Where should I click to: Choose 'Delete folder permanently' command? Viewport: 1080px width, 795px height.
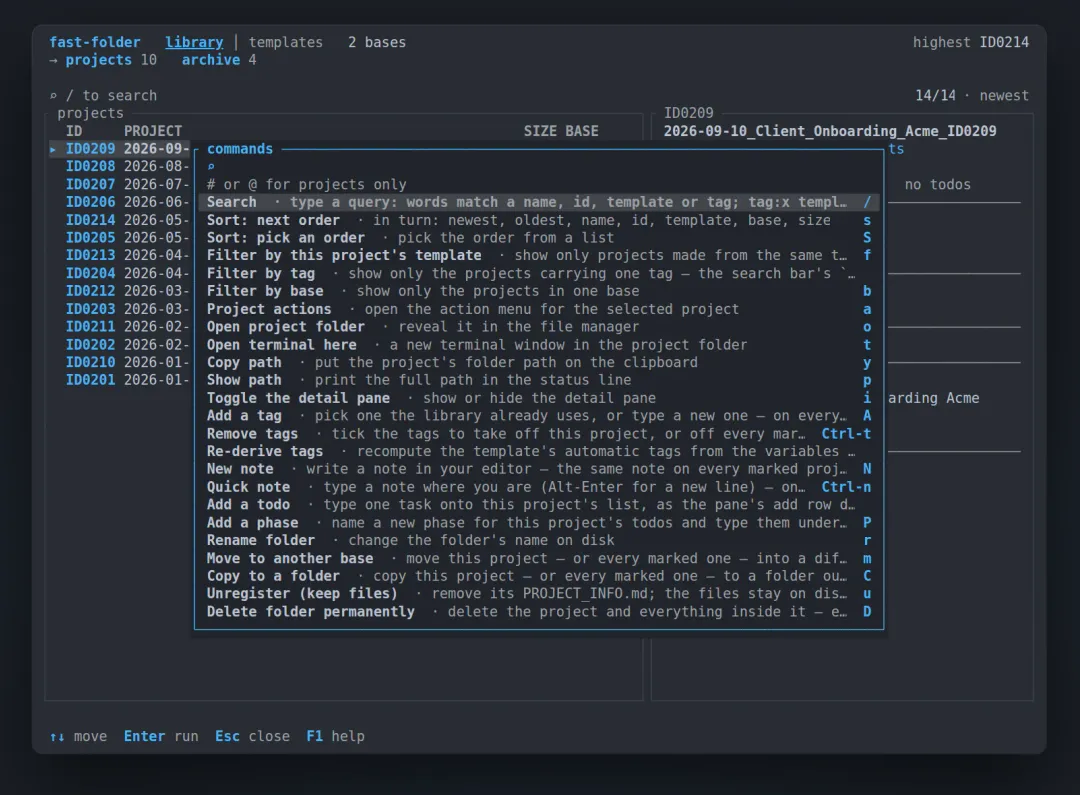tap(539, 612)
